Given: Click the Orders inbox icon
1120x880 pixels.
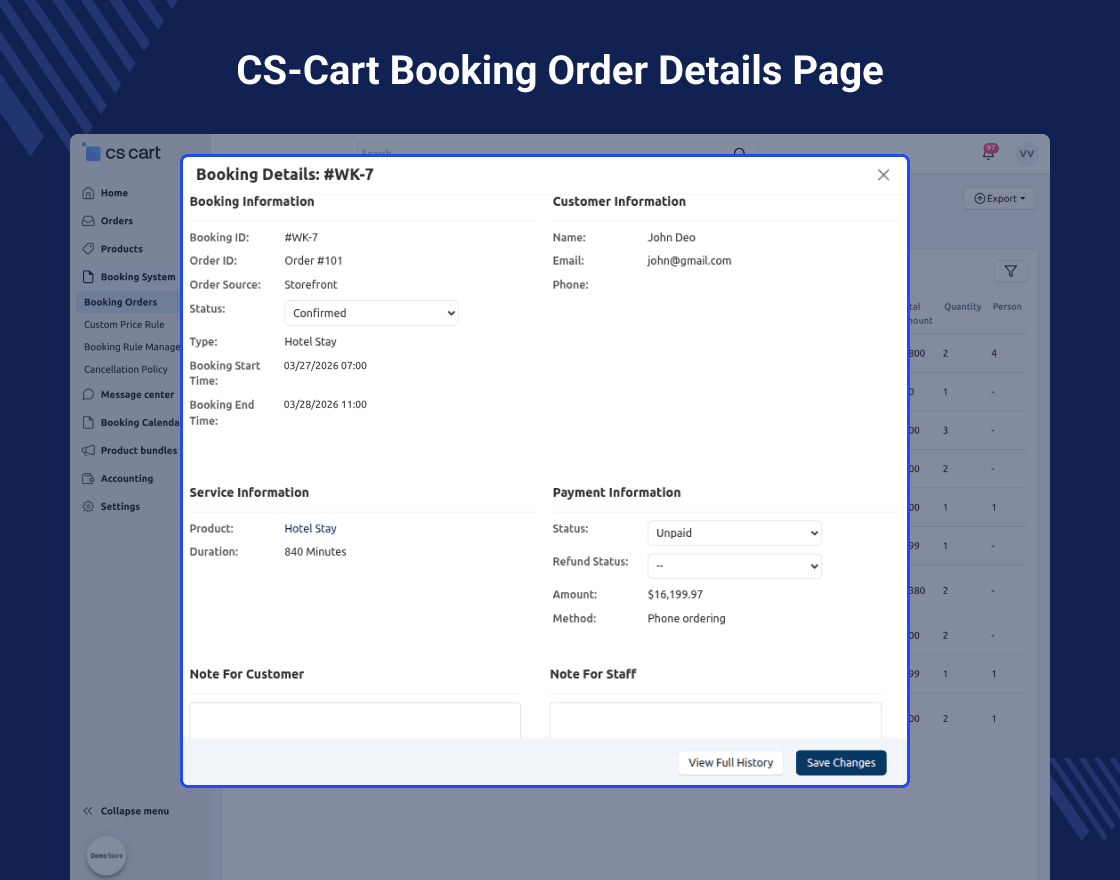Looking at the screenshot, I should [x=88, y=221].
